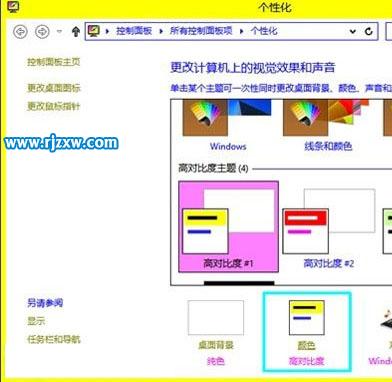Click the personalization icon in address bar
The image size is (392, 382).
[94, 31]
